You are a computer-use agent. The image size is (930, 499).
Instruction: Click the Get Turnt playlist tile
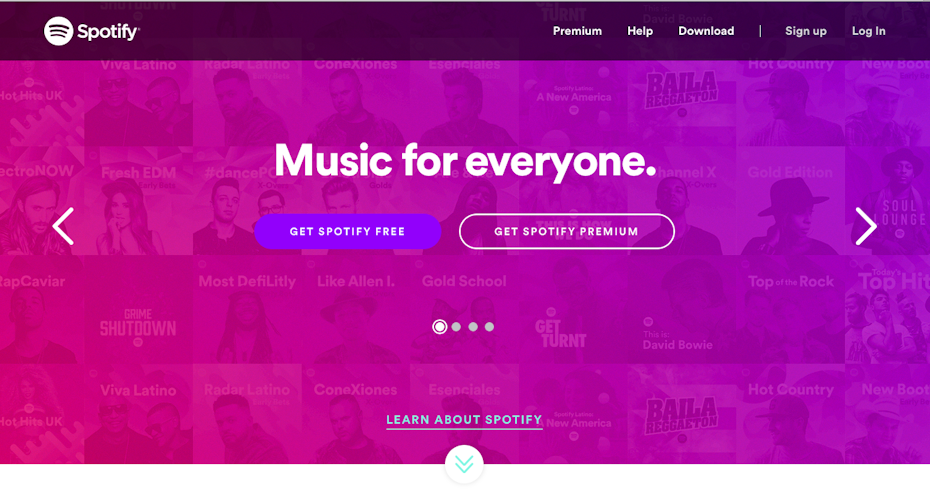coord(573,310)
